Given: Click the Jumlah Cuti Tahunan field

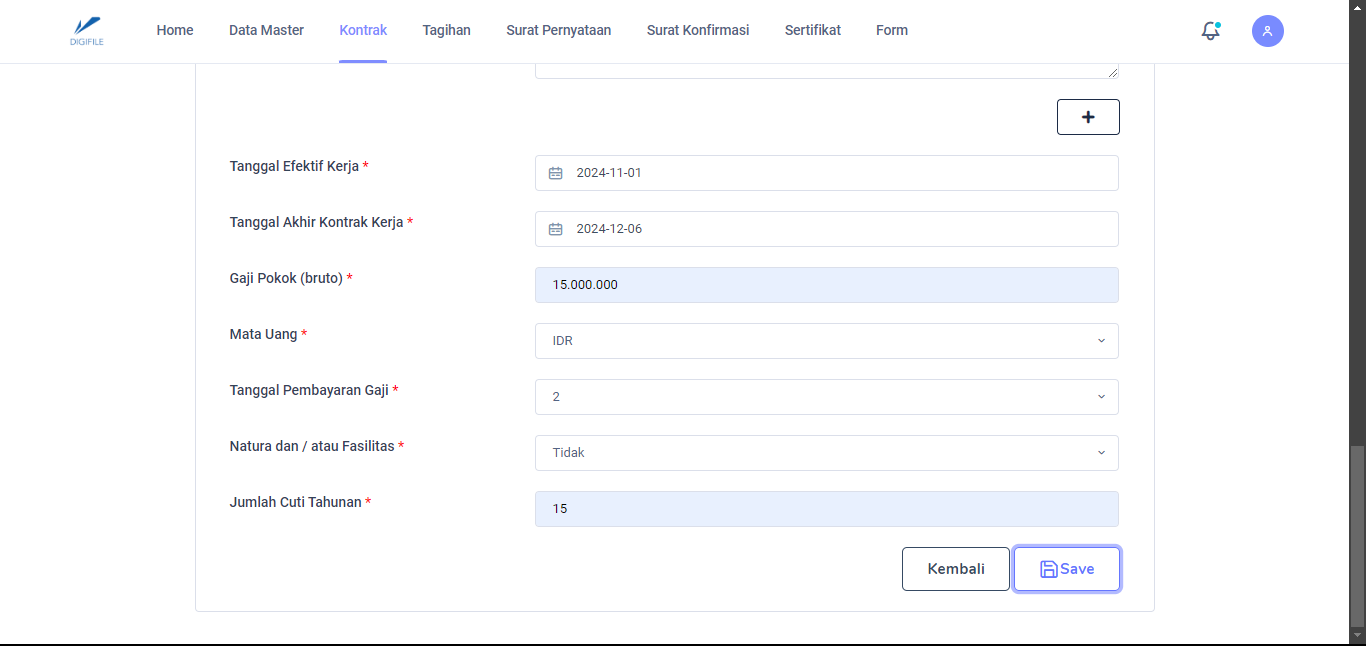Looking at the screenshot, I should [x=826, y=509].
